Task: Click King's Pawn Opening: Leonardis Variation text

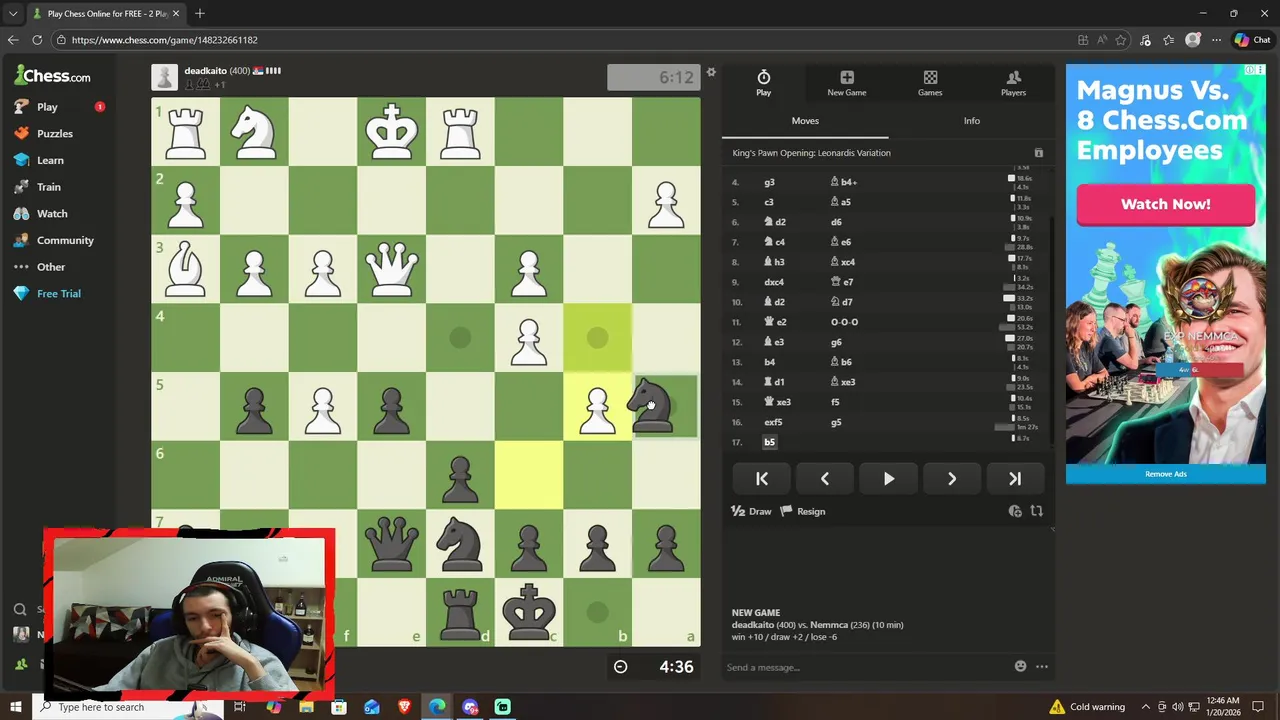Action: pos(811,153)
